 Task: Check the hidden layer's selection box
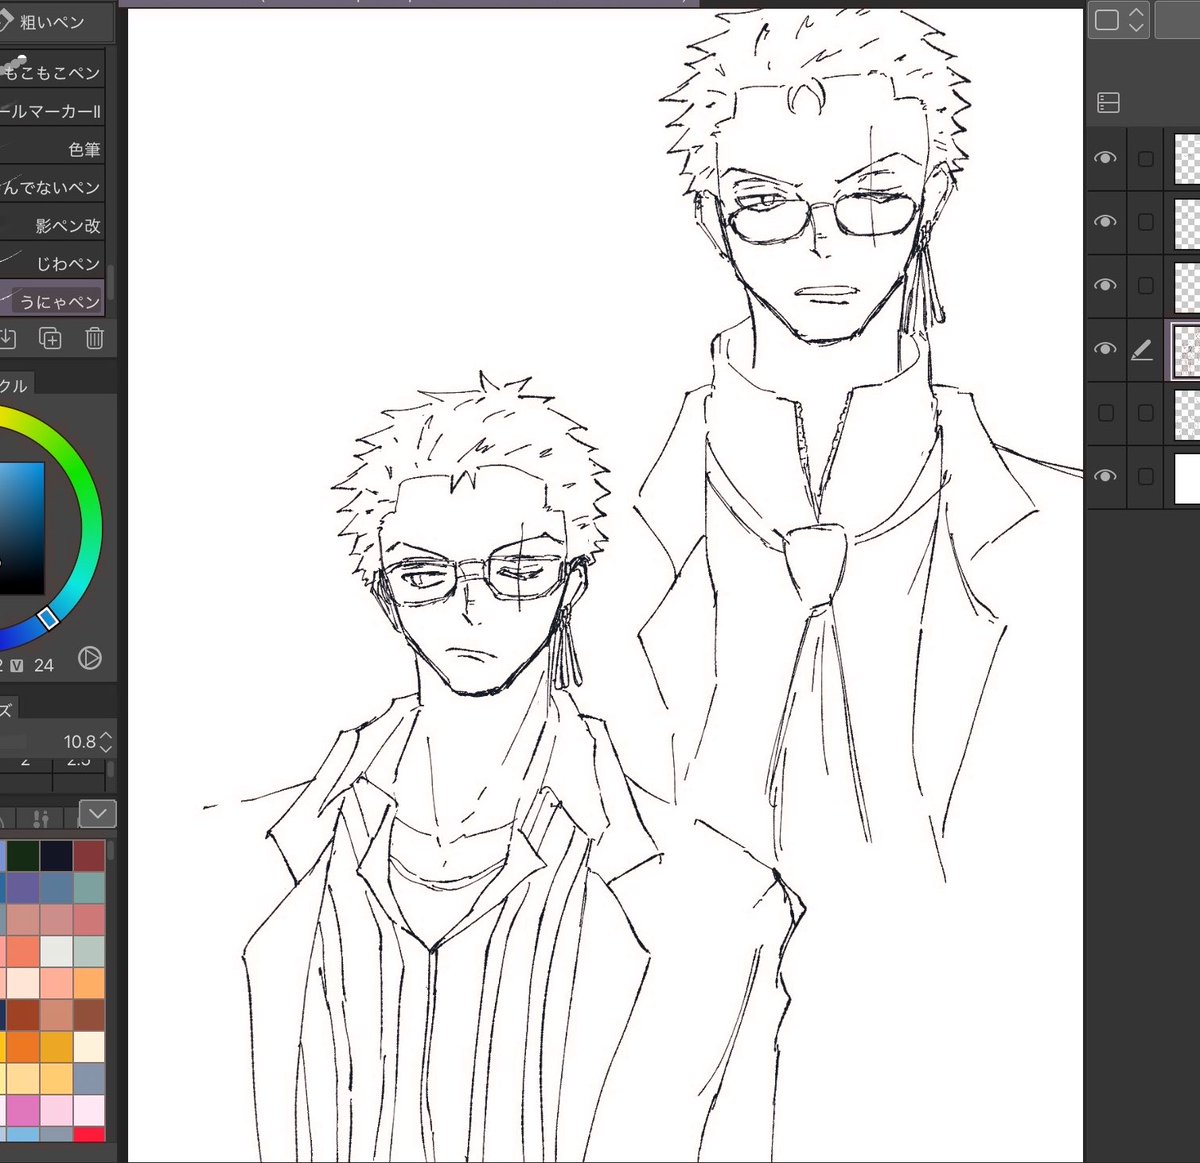tap(1146, 413)
